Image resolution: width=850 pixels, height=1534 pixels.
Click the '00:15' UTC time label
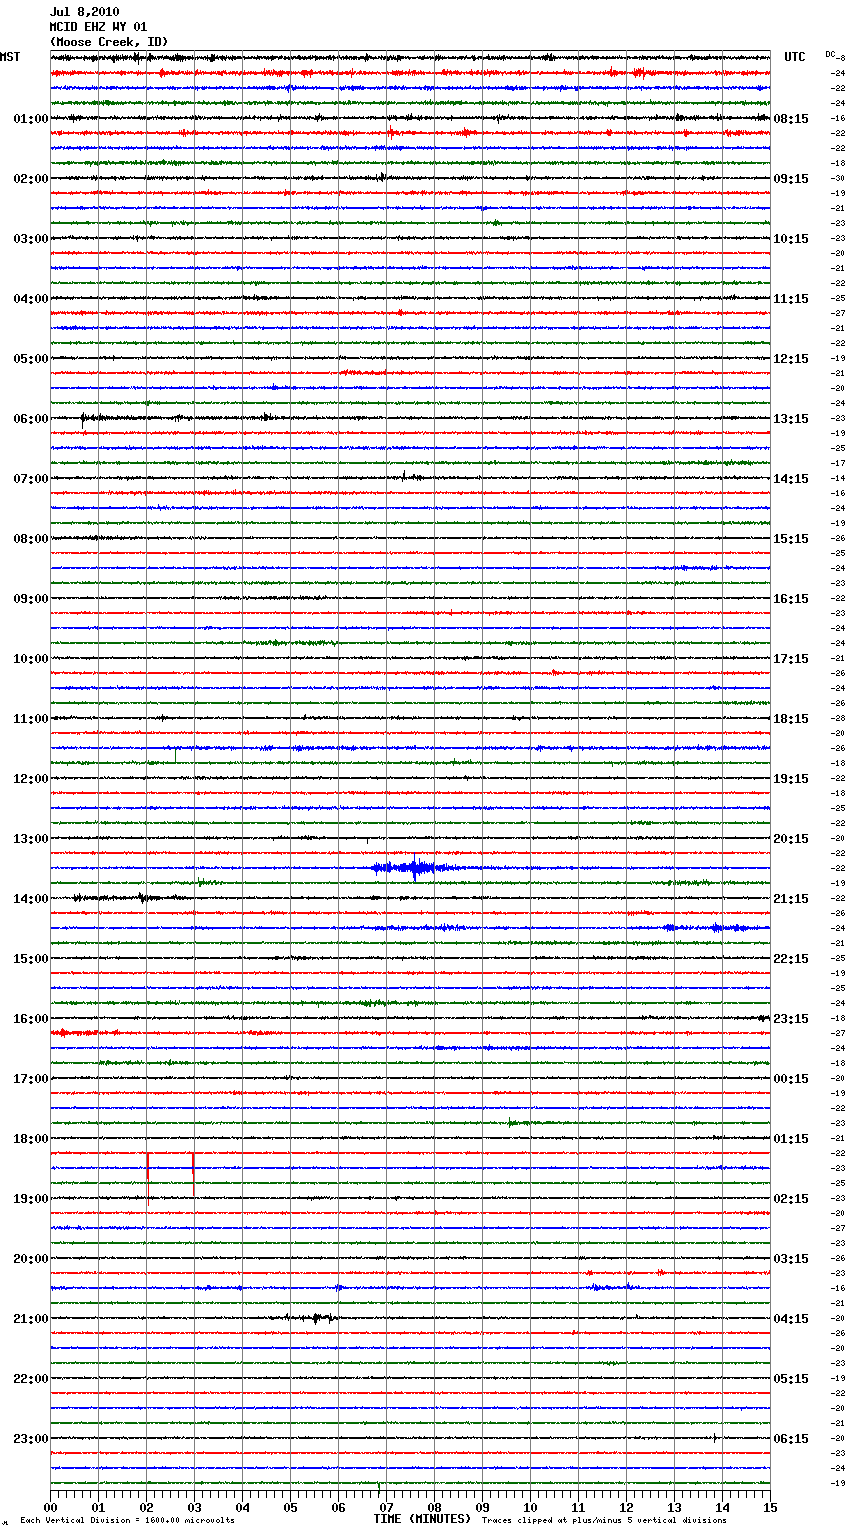791,1079
